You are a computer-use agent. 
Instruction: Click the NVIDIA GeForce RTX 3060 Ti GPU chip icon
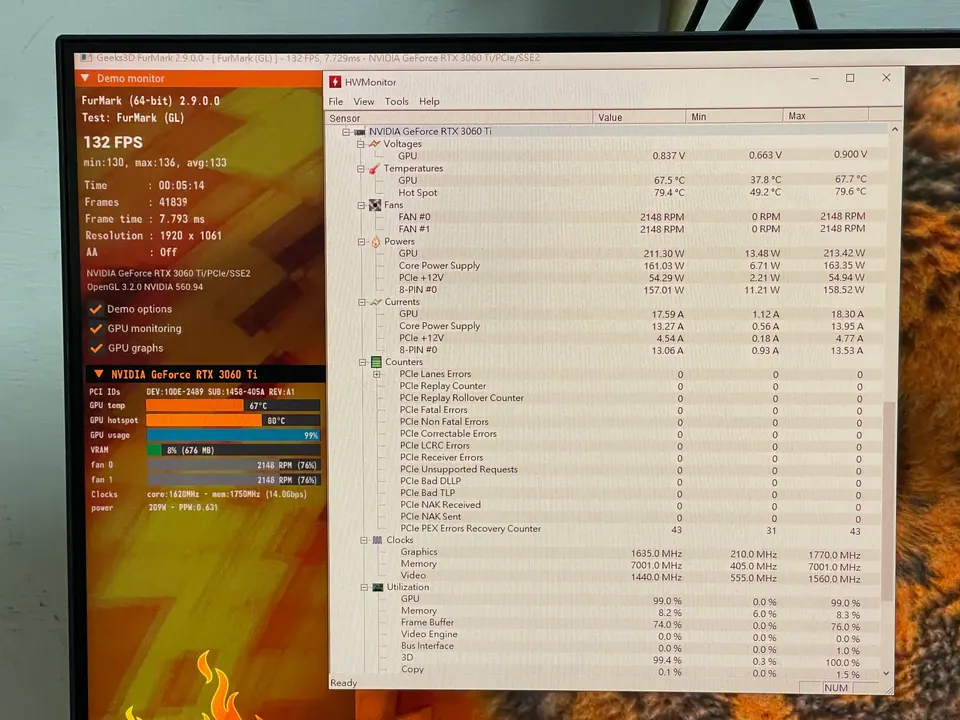click(360, 132)
